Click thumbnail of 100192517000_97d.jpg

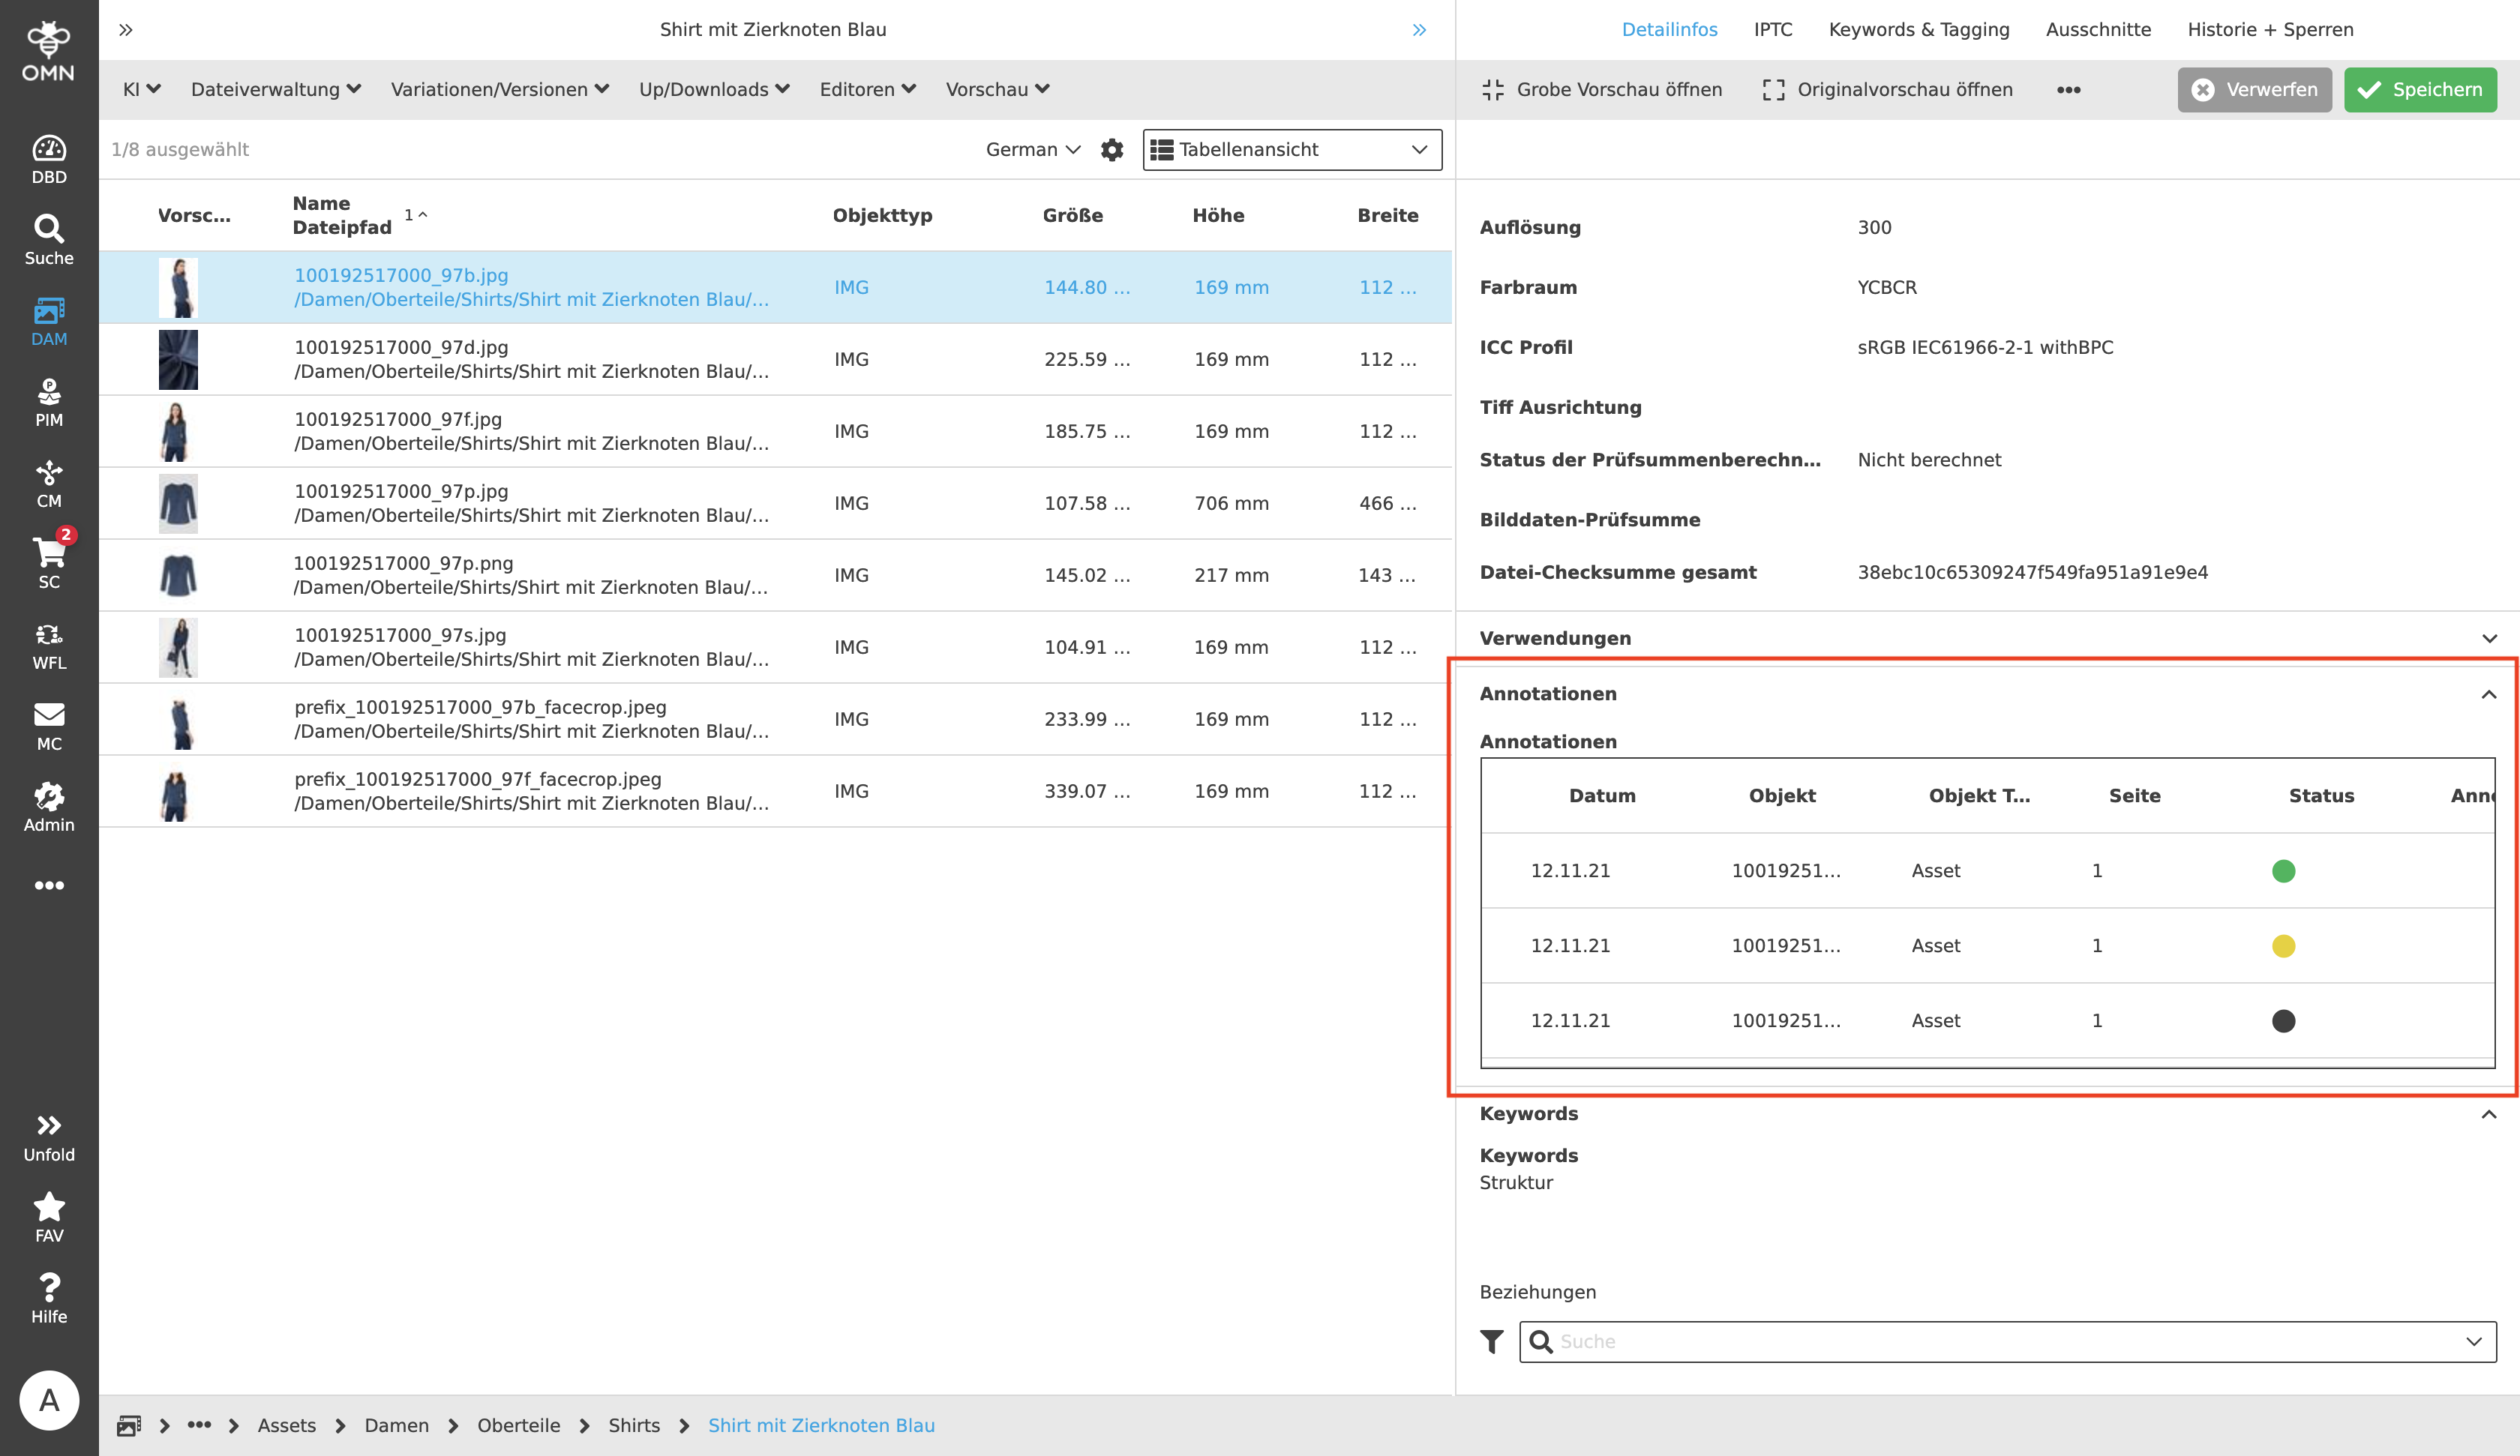point(178,360)
